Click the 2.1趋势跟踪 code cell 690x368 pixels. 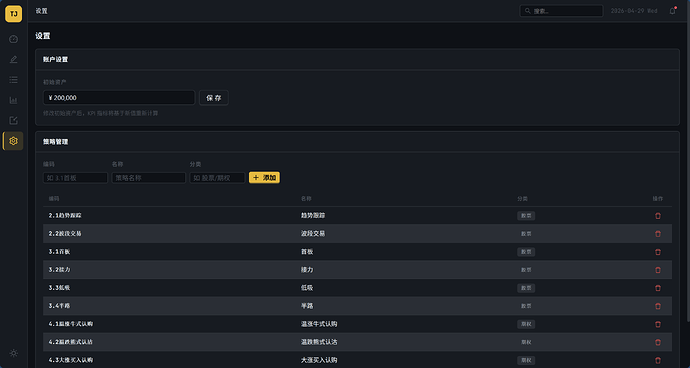(x=65, y=216)
